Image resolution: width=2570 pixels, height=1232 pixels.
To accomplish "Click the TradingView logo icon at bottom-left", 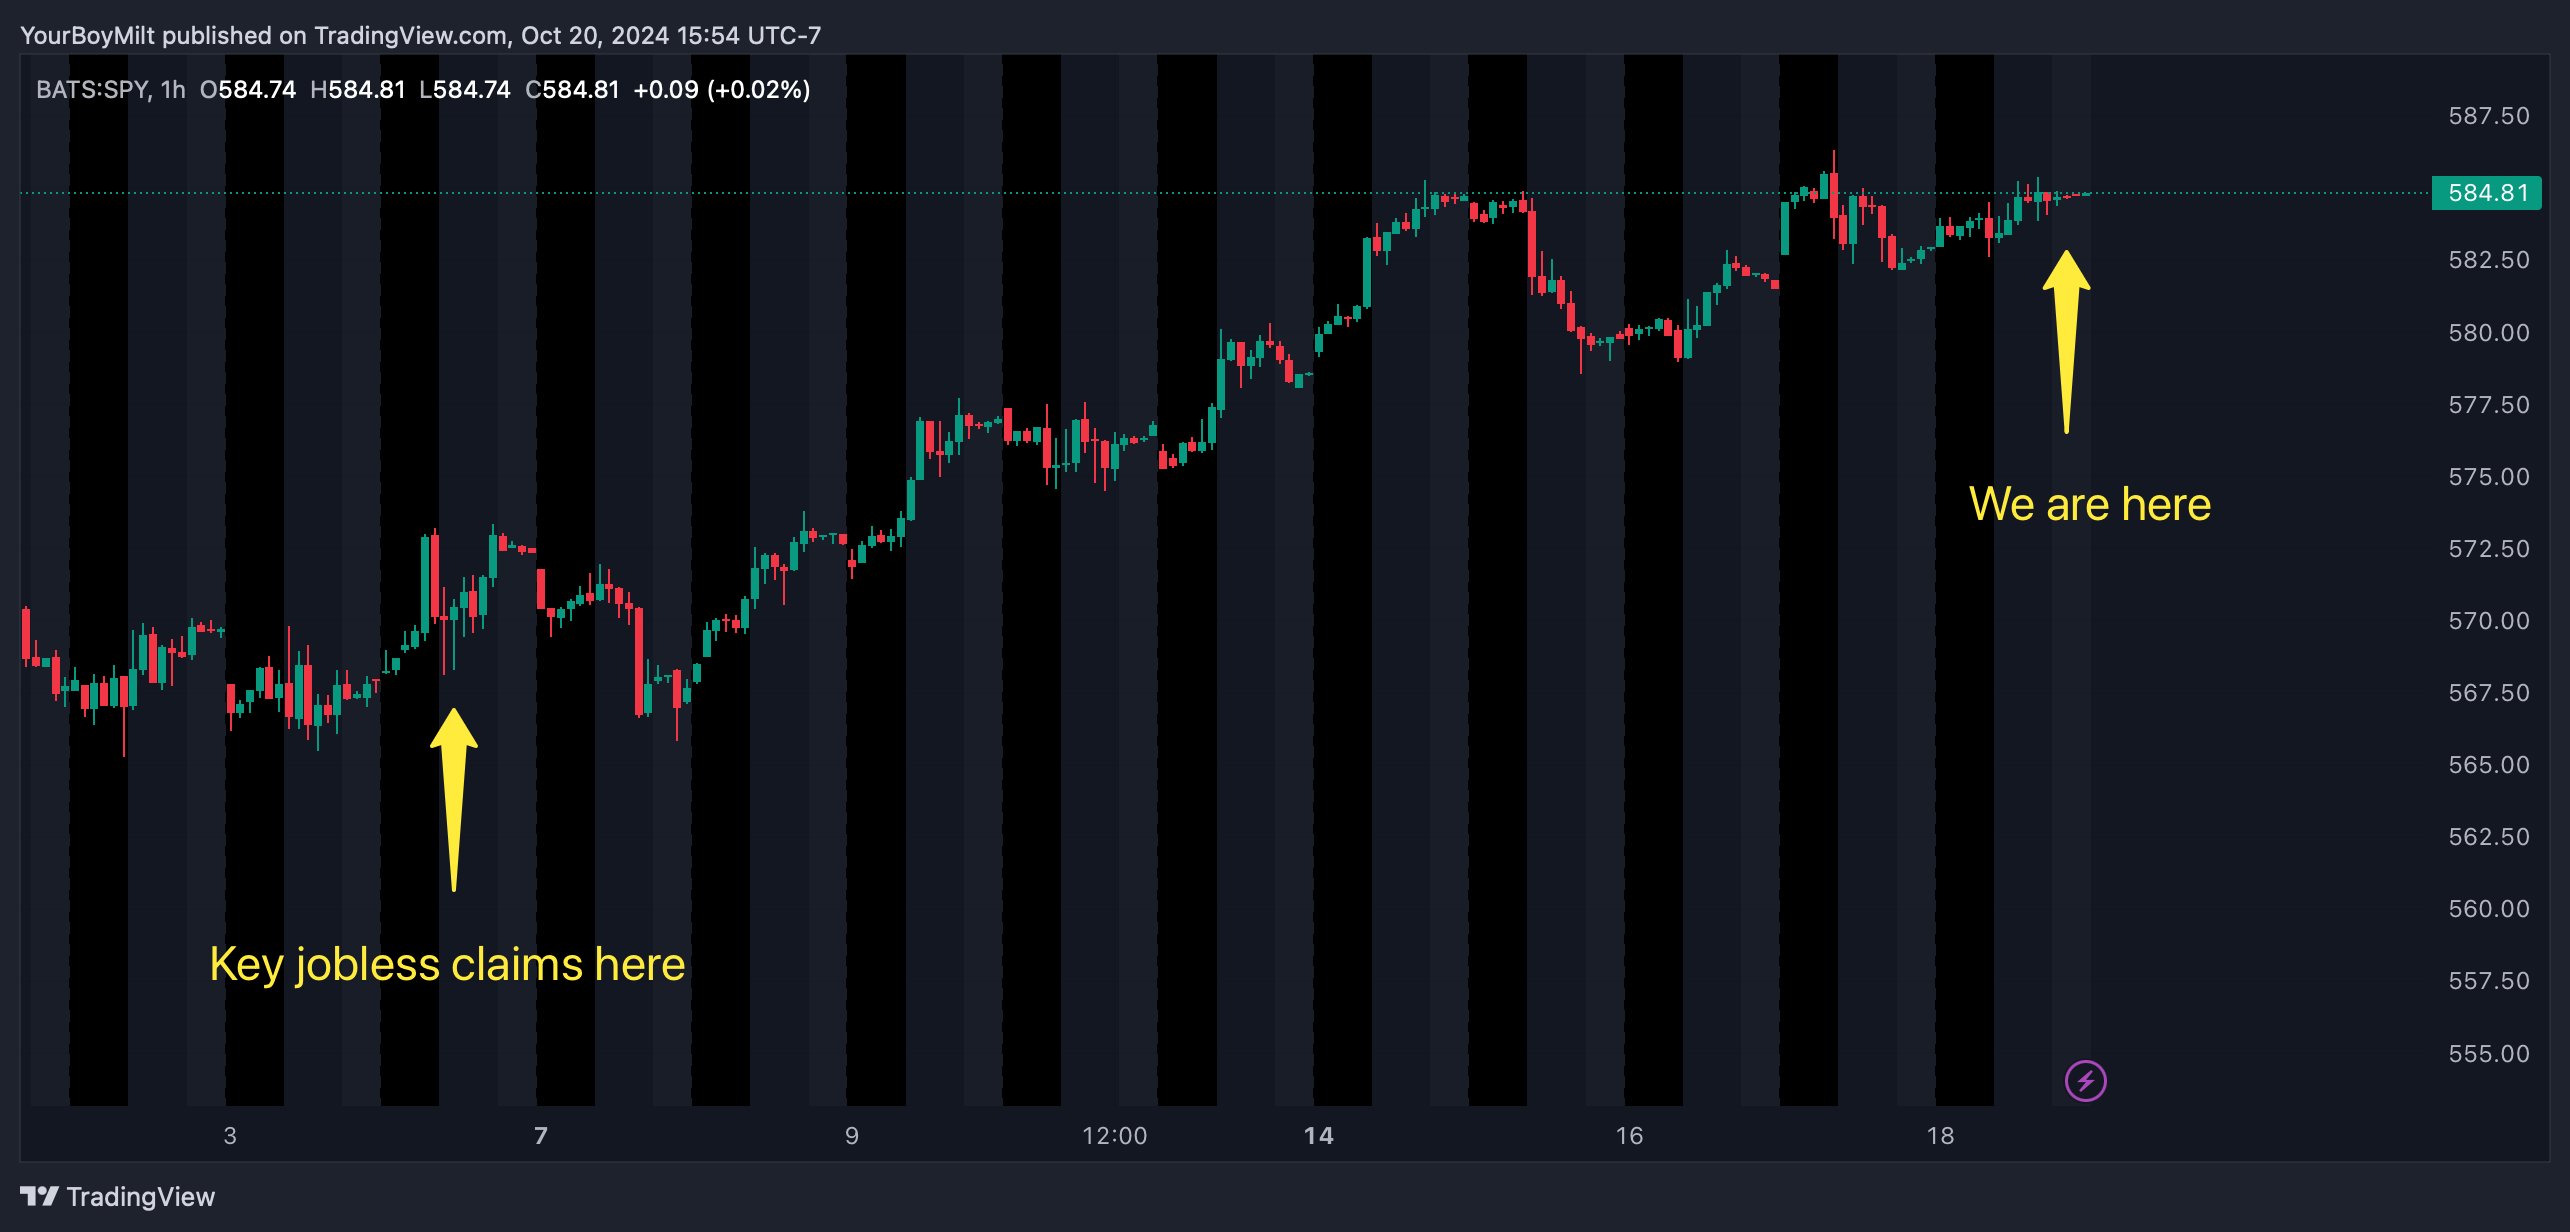I will click(39, 1196).
